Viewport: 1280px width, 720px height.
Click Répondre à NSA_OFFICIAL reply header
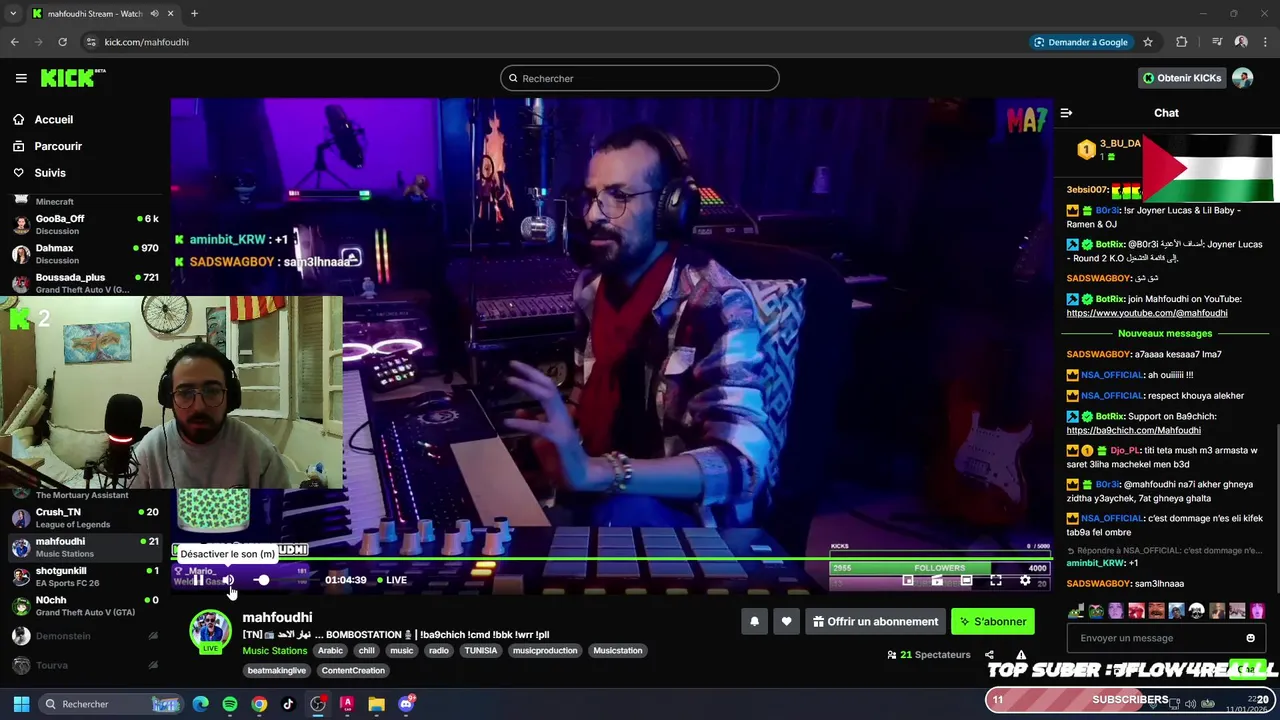pyautogui.click(x=1164, y=550)
